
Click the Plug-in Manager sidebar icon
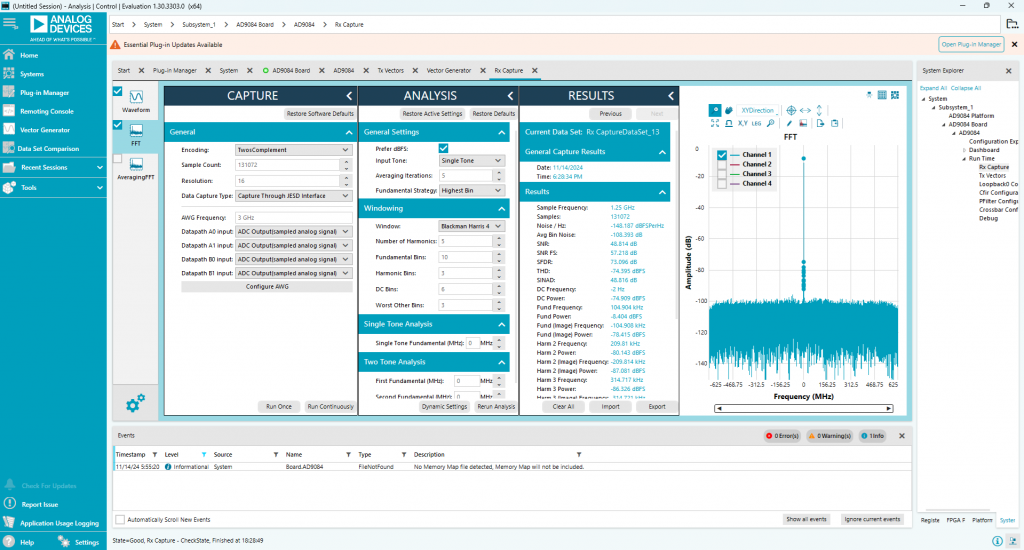click(x=9, y=92)
